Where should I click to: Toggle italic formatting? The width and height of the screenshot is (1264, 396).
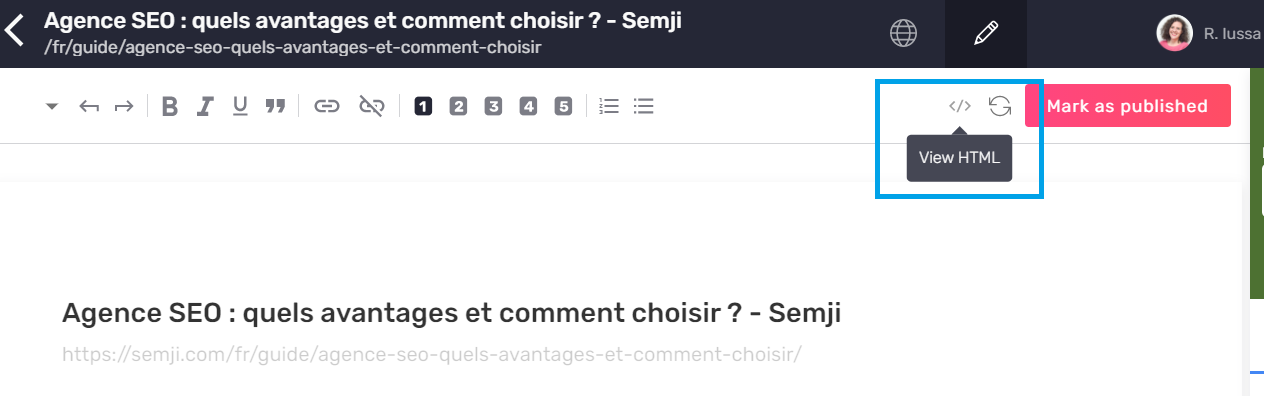[x=205, y=106]
